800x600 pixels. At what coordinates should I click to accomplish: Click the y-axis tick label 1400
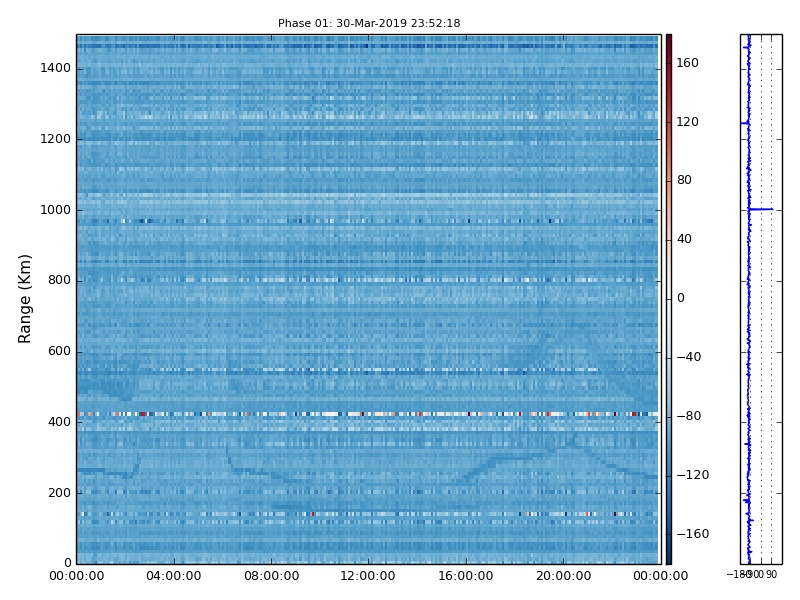tap(56, 68)
